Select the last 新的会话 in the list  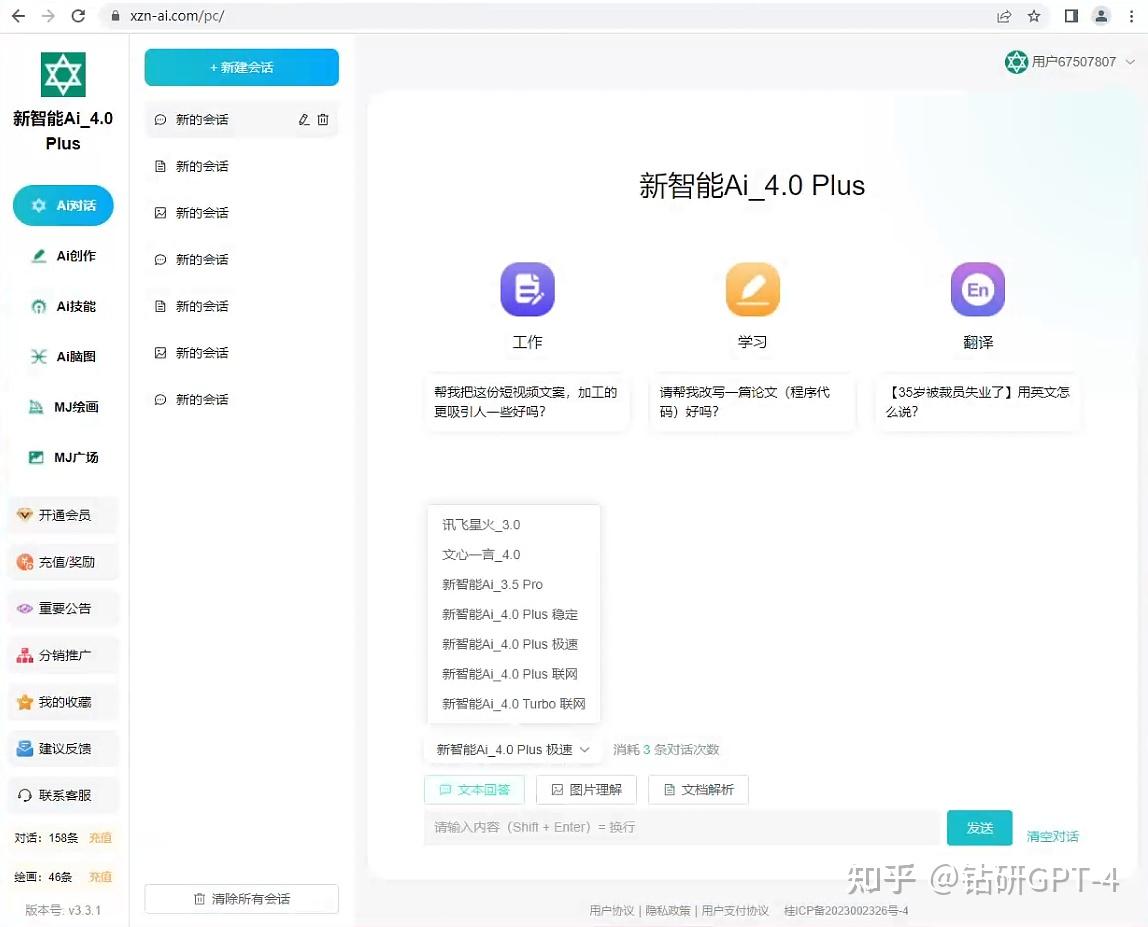242,400
